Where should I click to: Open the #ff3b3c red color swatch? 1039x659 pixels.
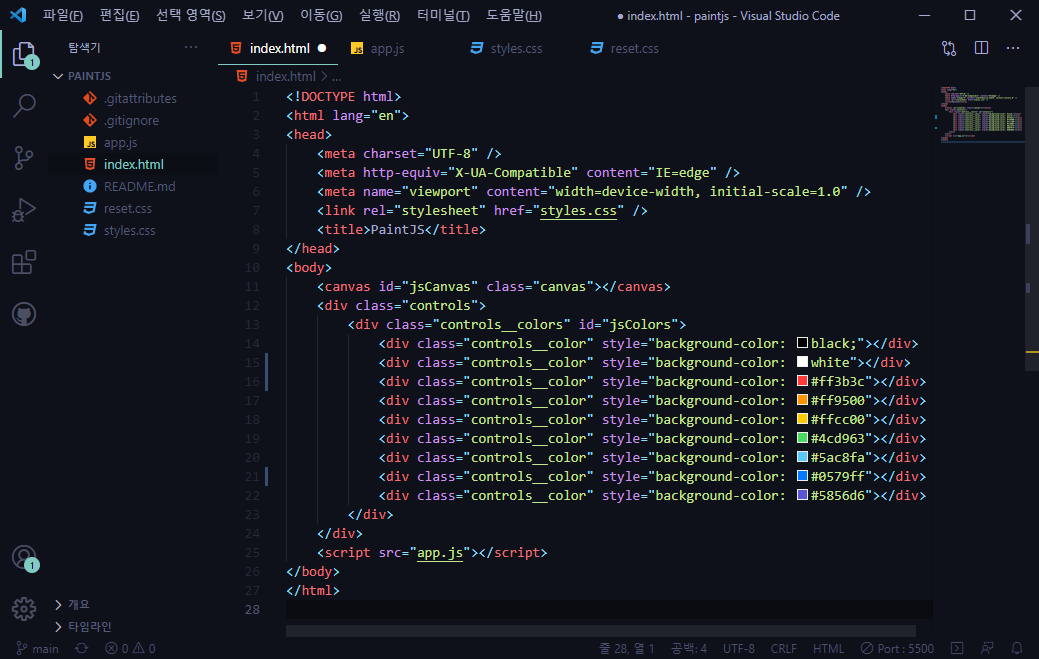tap(802, 381)
